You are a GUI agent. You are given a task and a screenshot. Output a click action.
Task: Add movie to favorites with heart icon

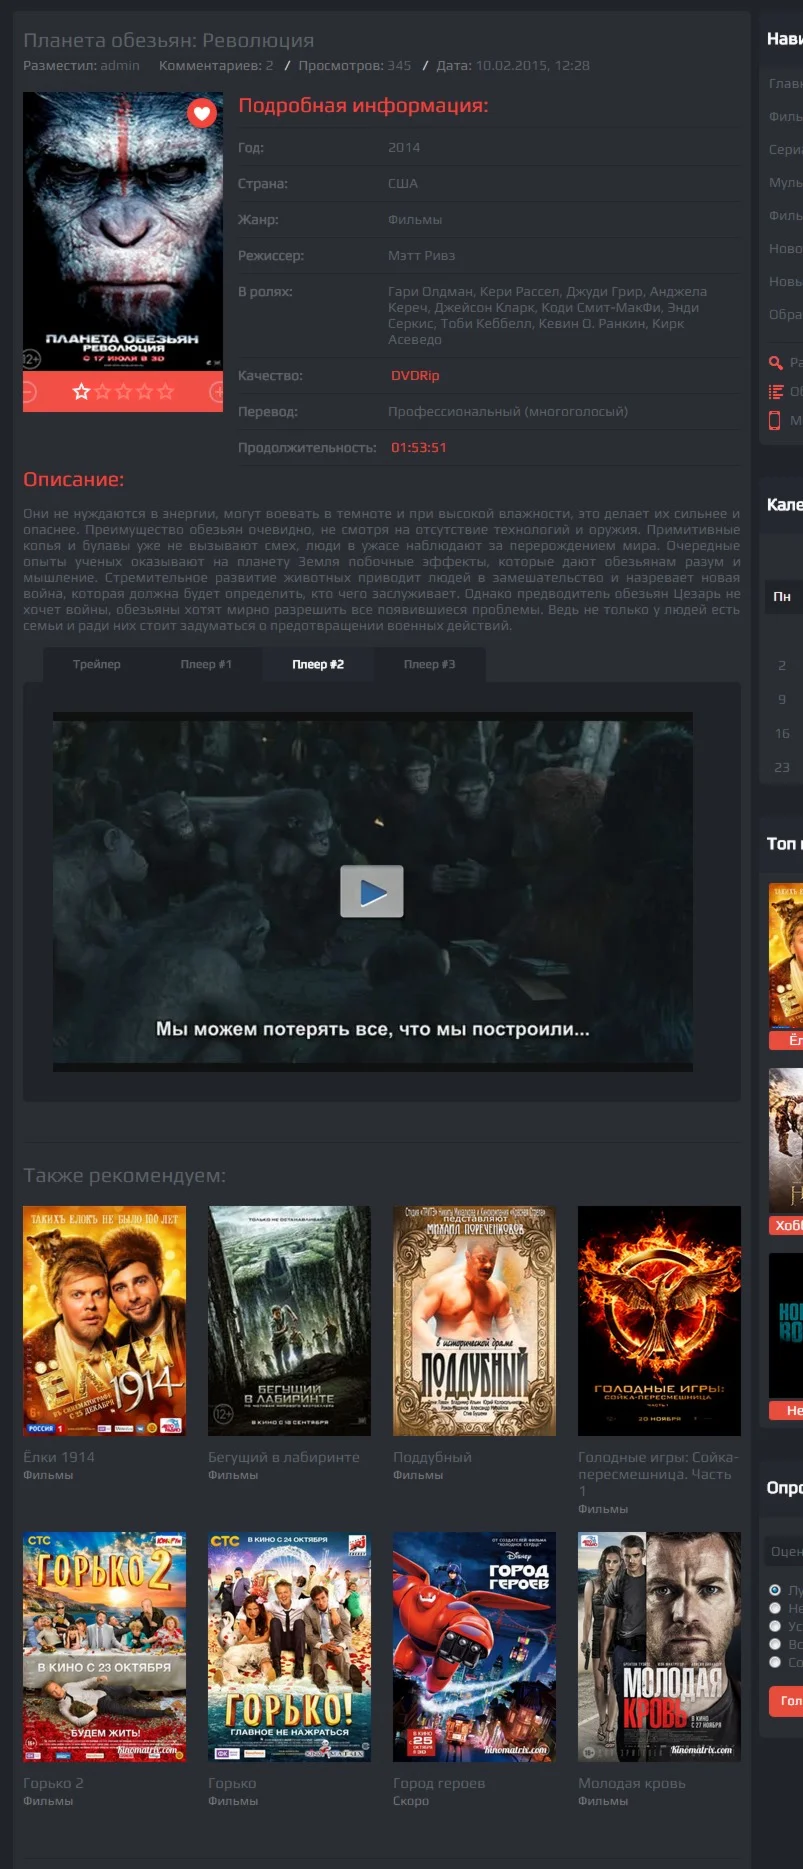tap(202, 113)
